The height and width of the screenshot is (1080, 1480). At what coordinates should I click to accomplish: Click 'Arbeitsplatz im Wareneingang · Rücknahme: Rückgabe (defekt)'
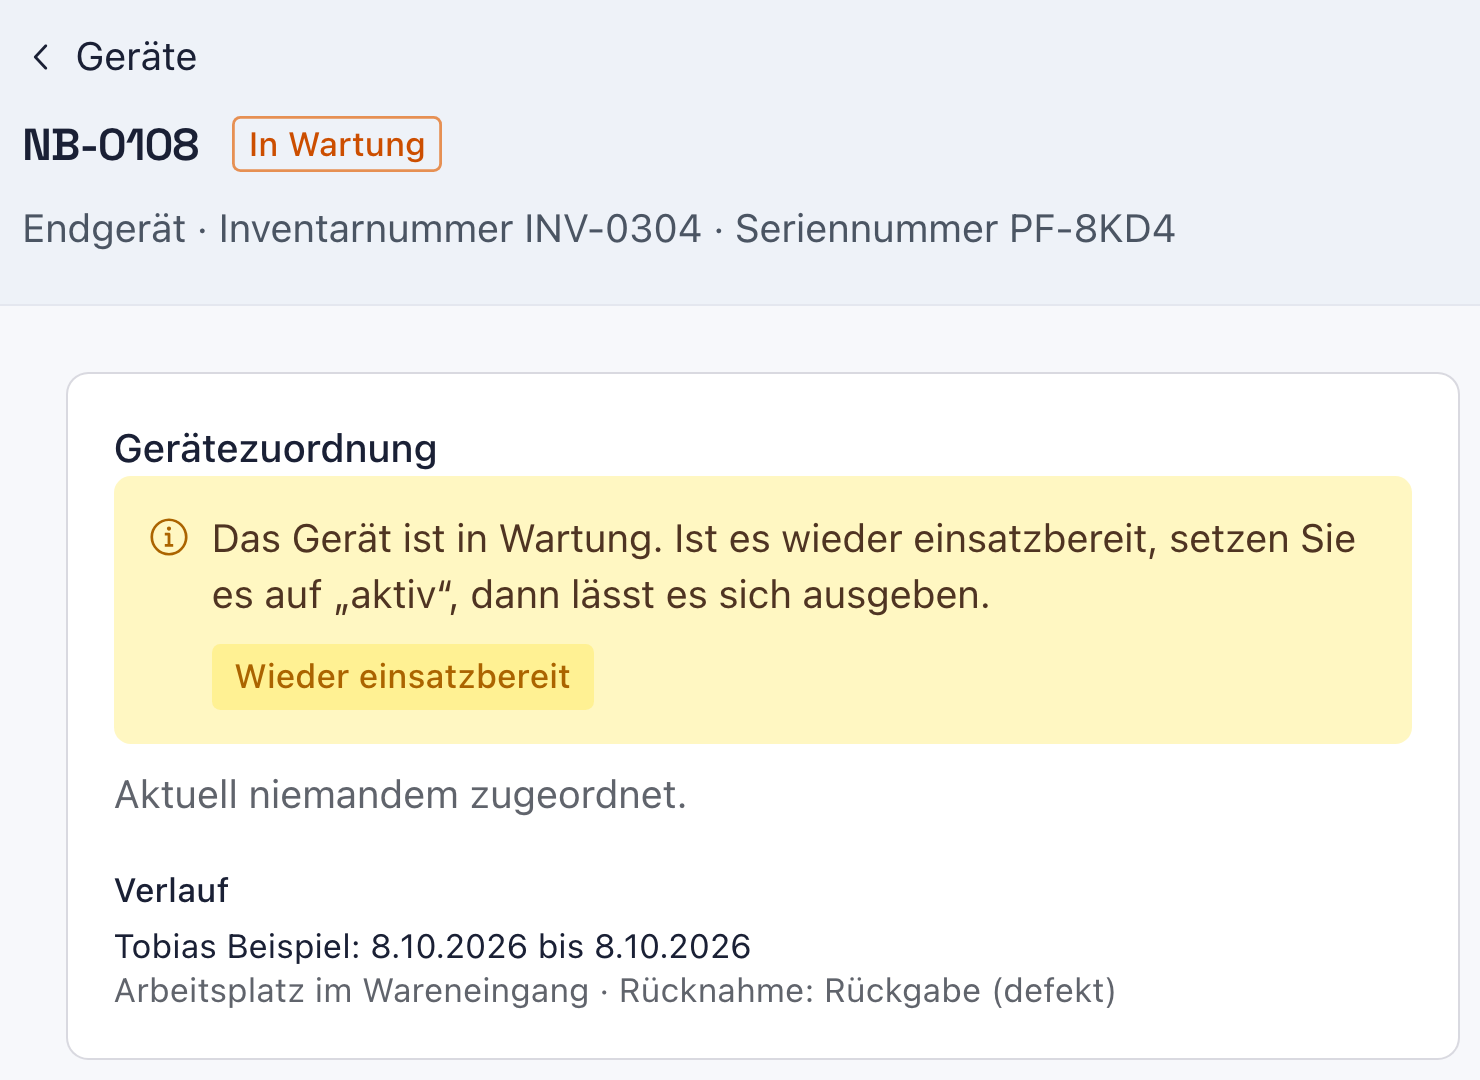[615, 991]
